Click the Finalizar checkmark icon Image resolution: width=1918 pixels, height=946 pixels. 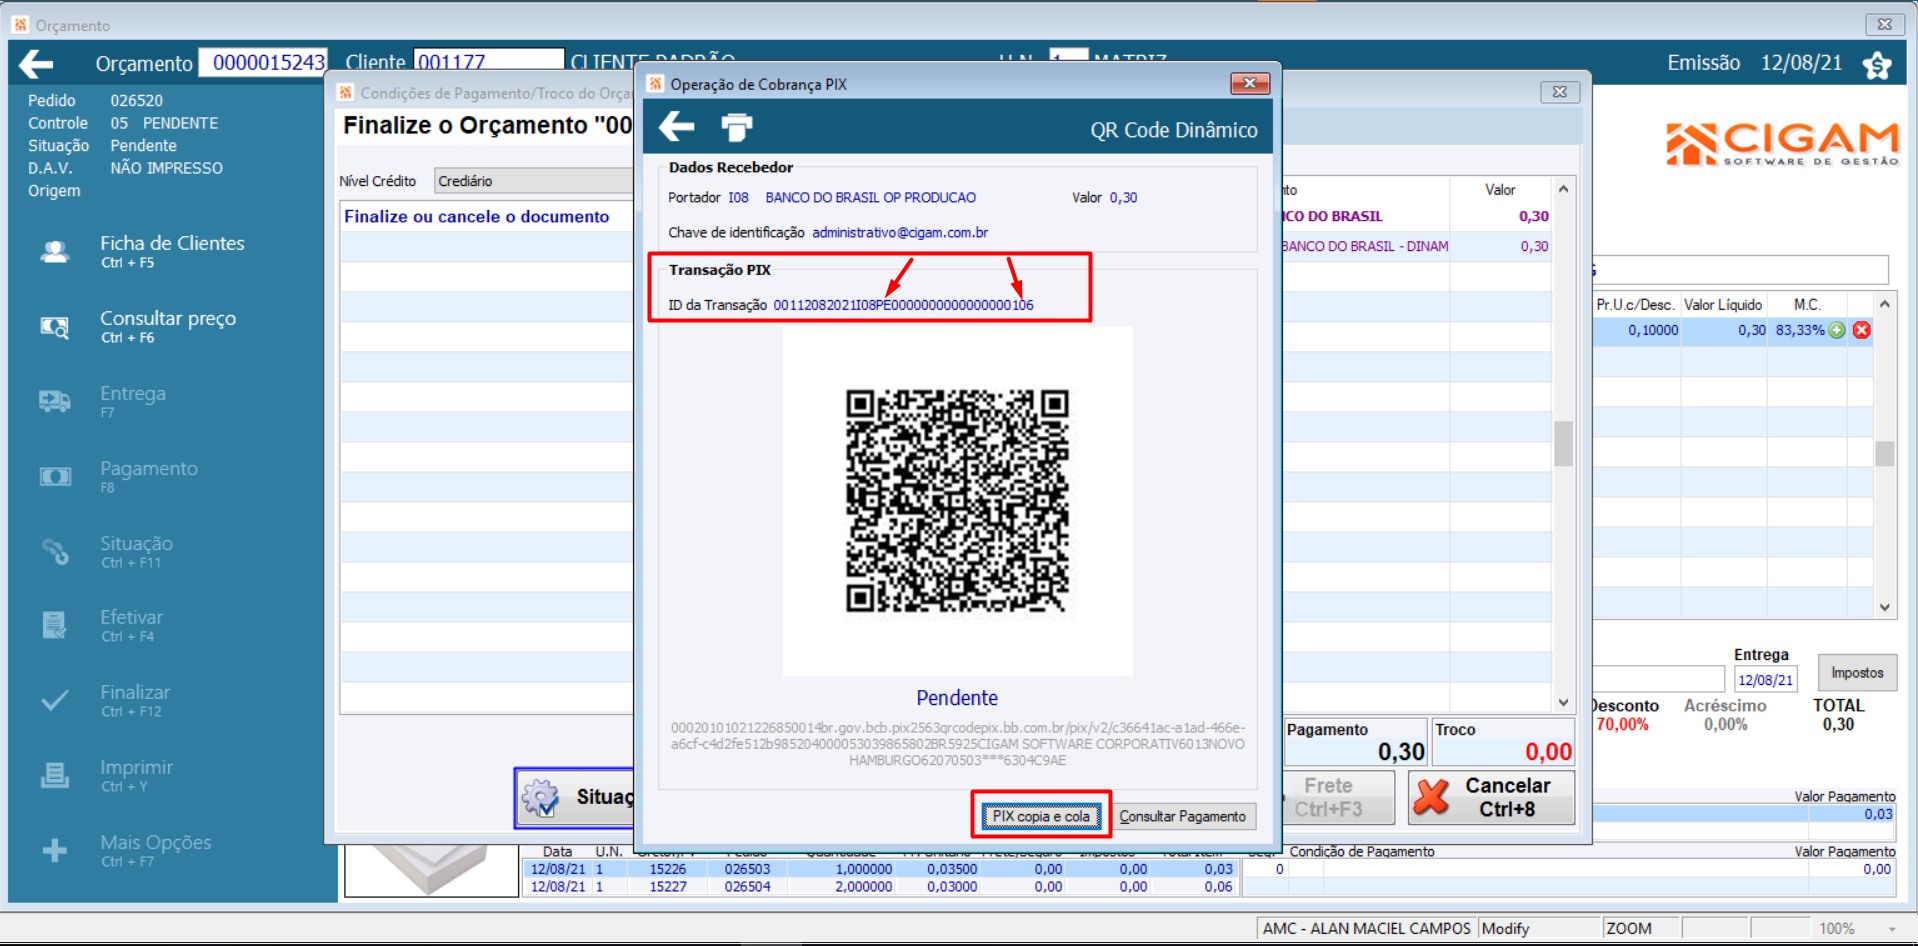click(55, 700)
